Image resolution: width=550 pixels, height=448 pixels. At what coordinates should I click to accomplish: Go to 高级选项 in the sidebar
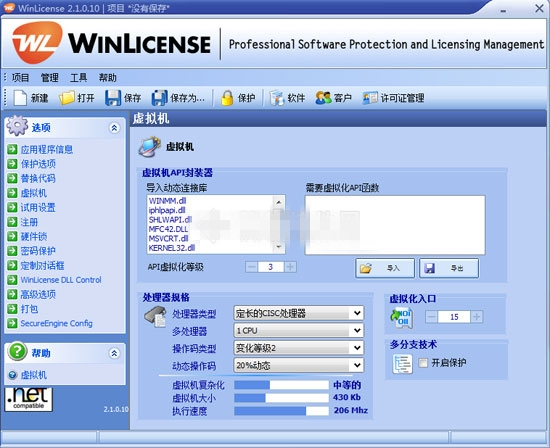38,294
